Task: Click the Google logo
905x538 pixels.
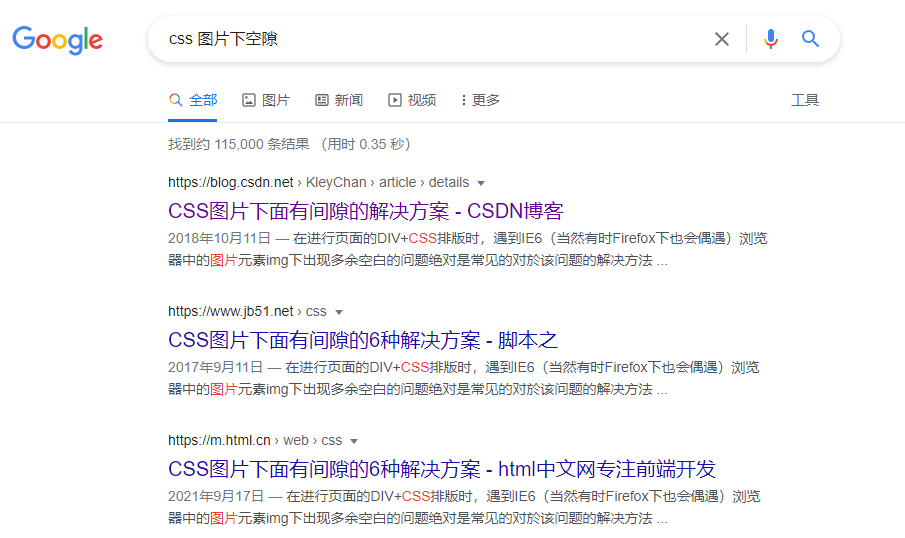Action: (x=58, y=40)
